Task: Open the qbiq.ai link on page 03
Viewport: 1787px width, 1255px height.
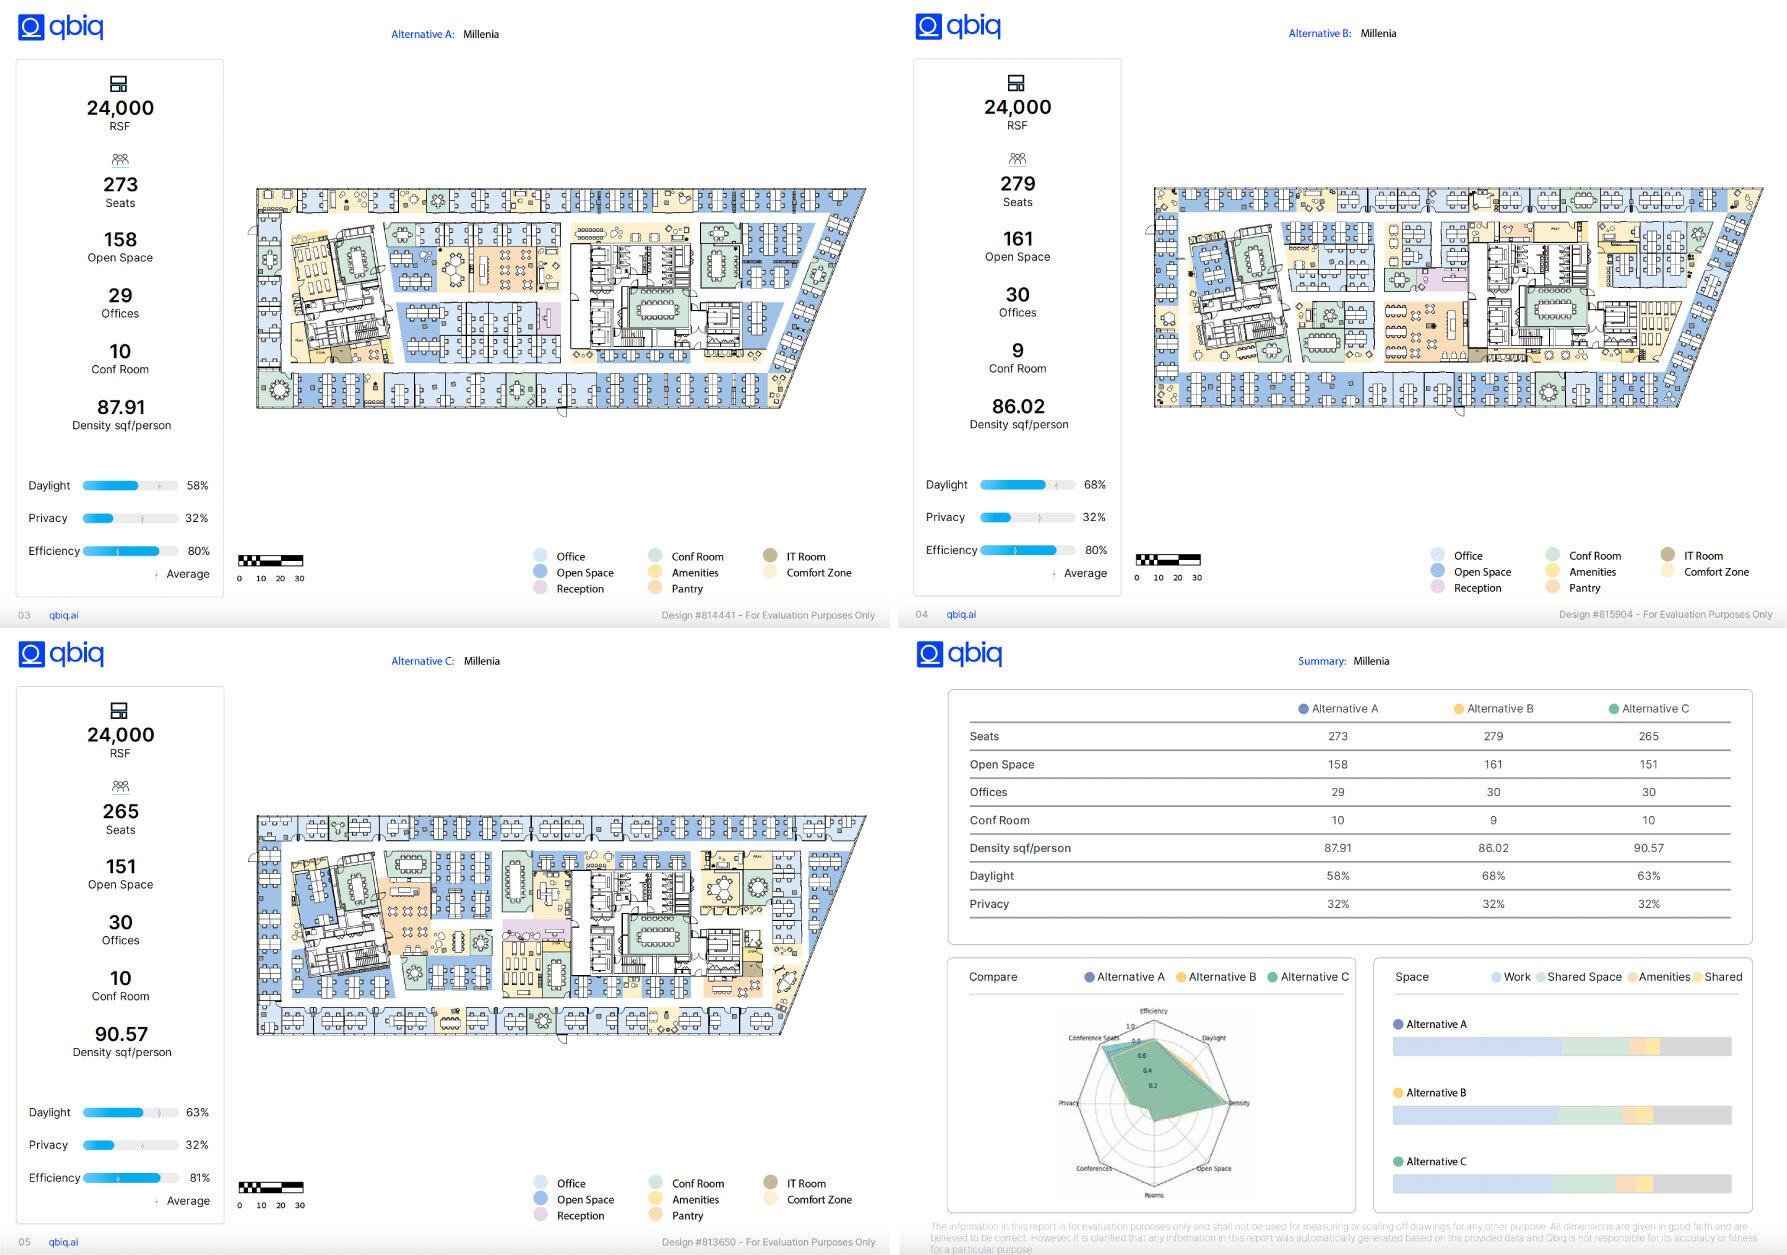Action: (64, 615)
